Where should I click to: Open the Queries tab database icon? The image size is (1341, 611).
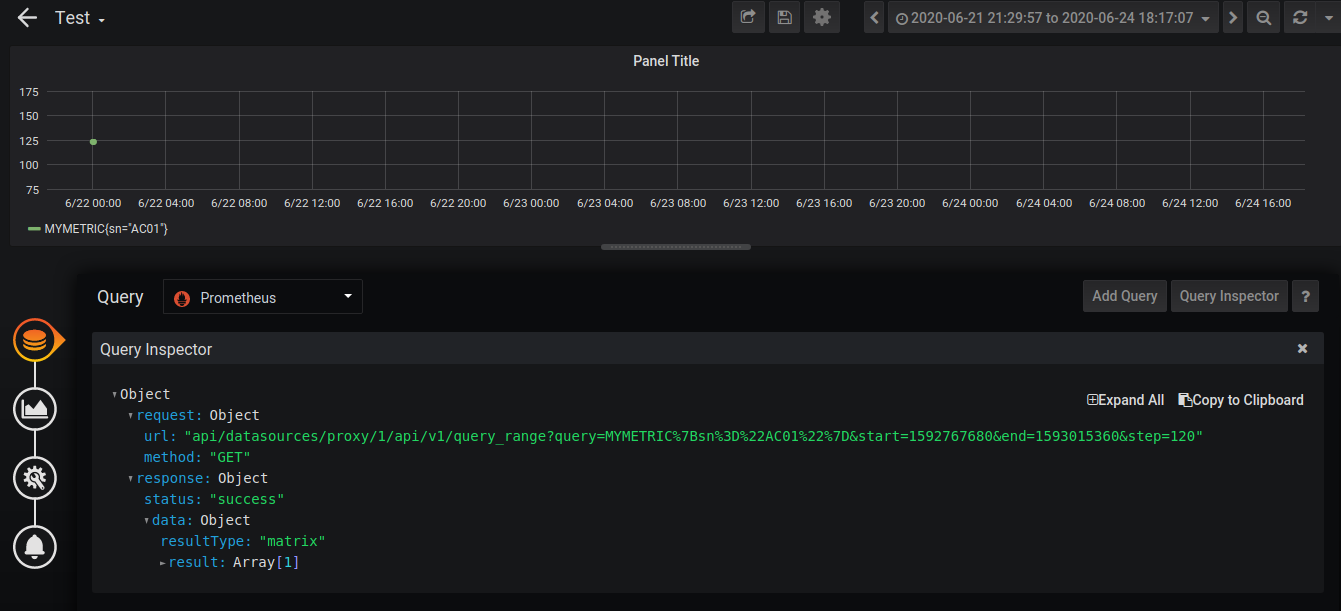point(35,340)
